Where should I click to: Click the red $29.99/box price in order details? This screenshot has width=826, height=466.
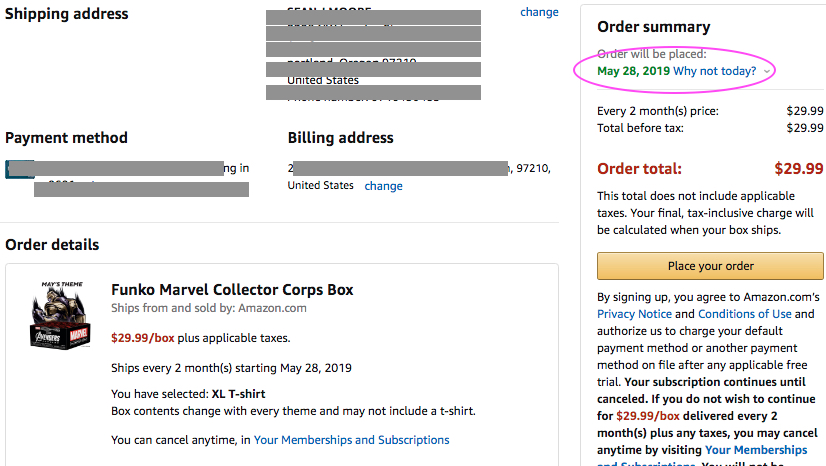coord(142,338)
